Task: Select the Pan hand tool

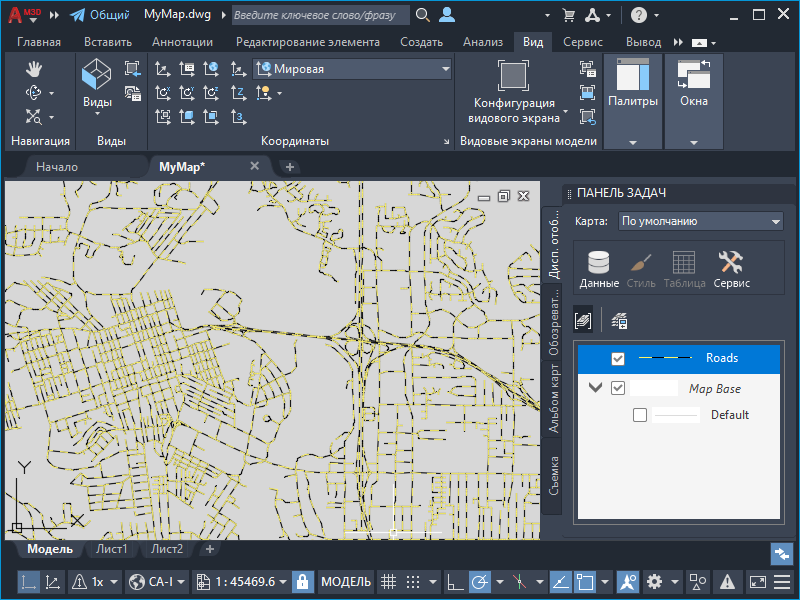Action: click(x=33, y=69)
